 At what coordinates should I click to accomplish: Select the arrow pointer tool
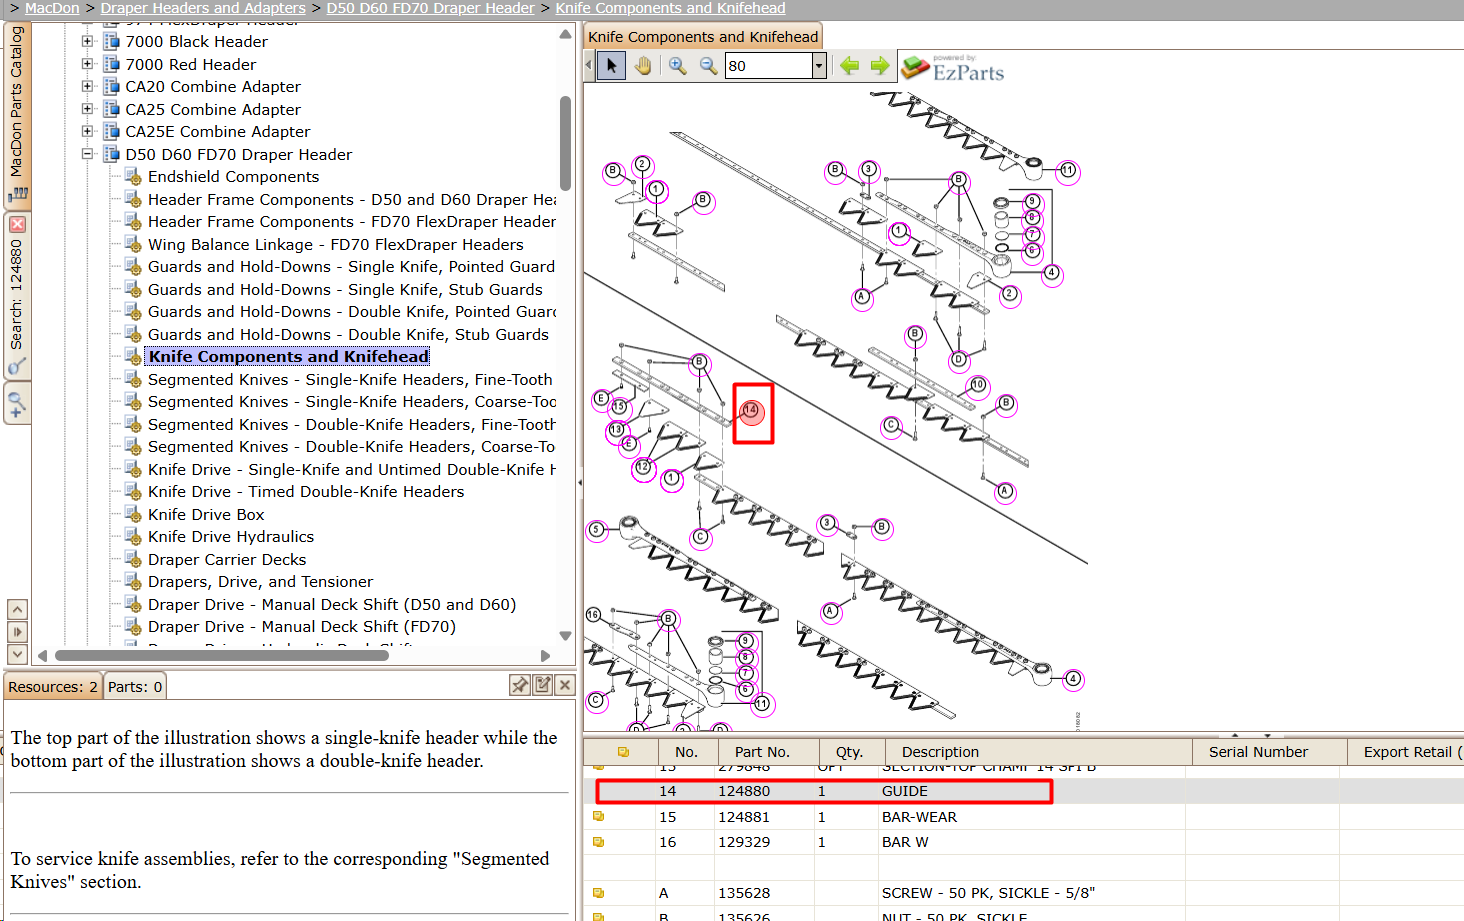pyautogui.click(x=611, y=66)
